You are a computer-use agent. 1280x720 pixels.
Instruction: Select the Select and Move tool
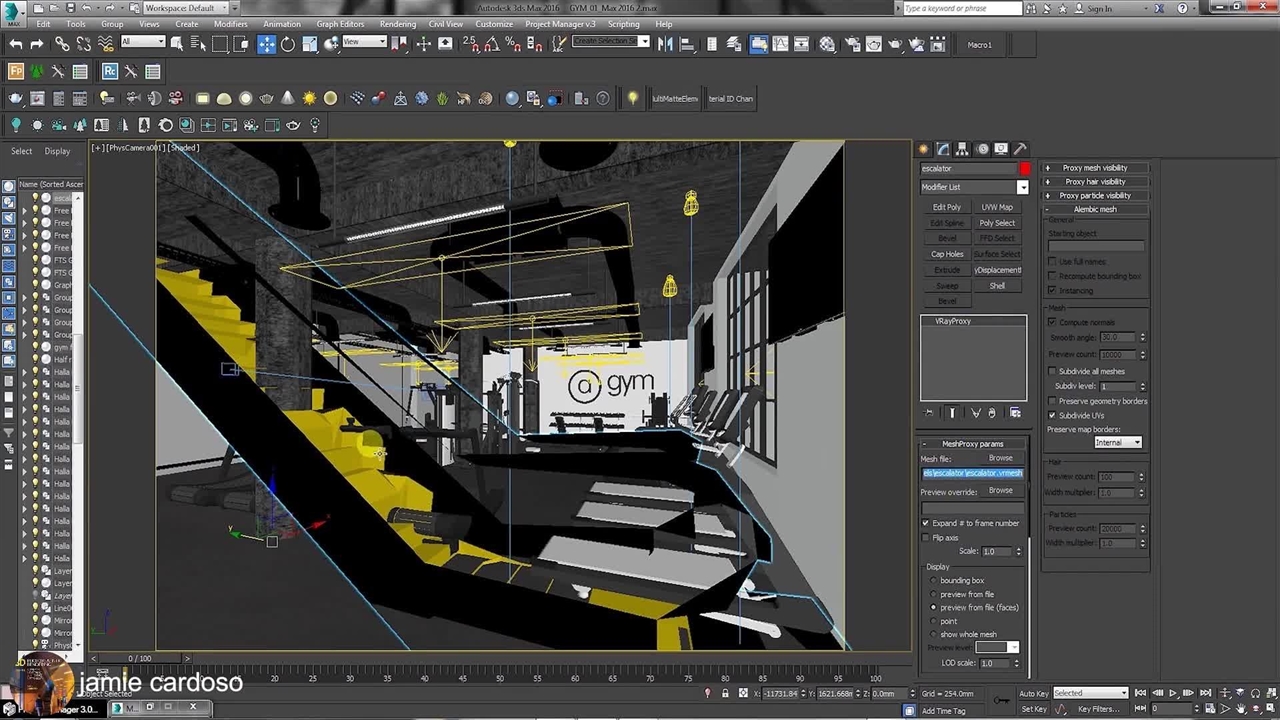click(x=266, y=44)
